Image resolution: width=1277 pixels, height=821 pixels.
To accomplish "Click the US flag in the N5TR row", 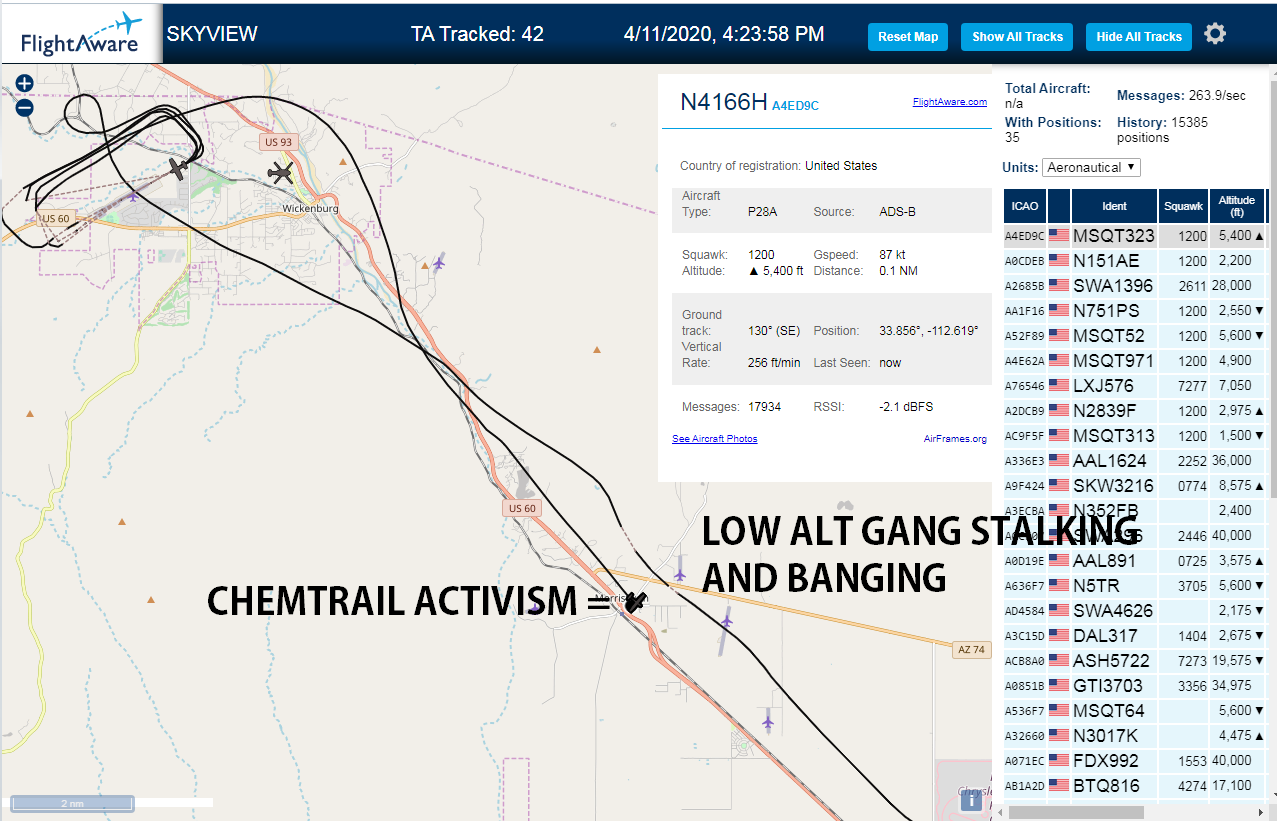I will [x=1059, y=586].
